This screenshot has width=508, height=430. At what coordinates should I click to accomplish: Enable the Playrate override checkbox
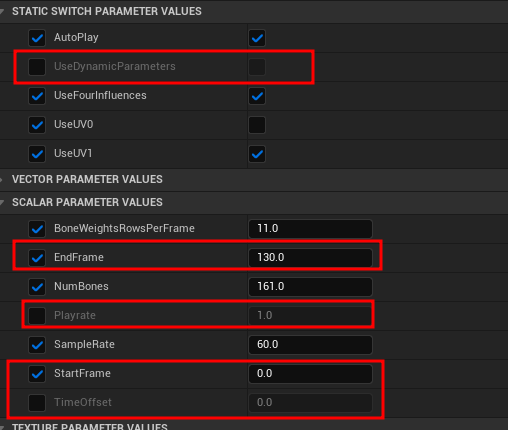tap(37, 316)
